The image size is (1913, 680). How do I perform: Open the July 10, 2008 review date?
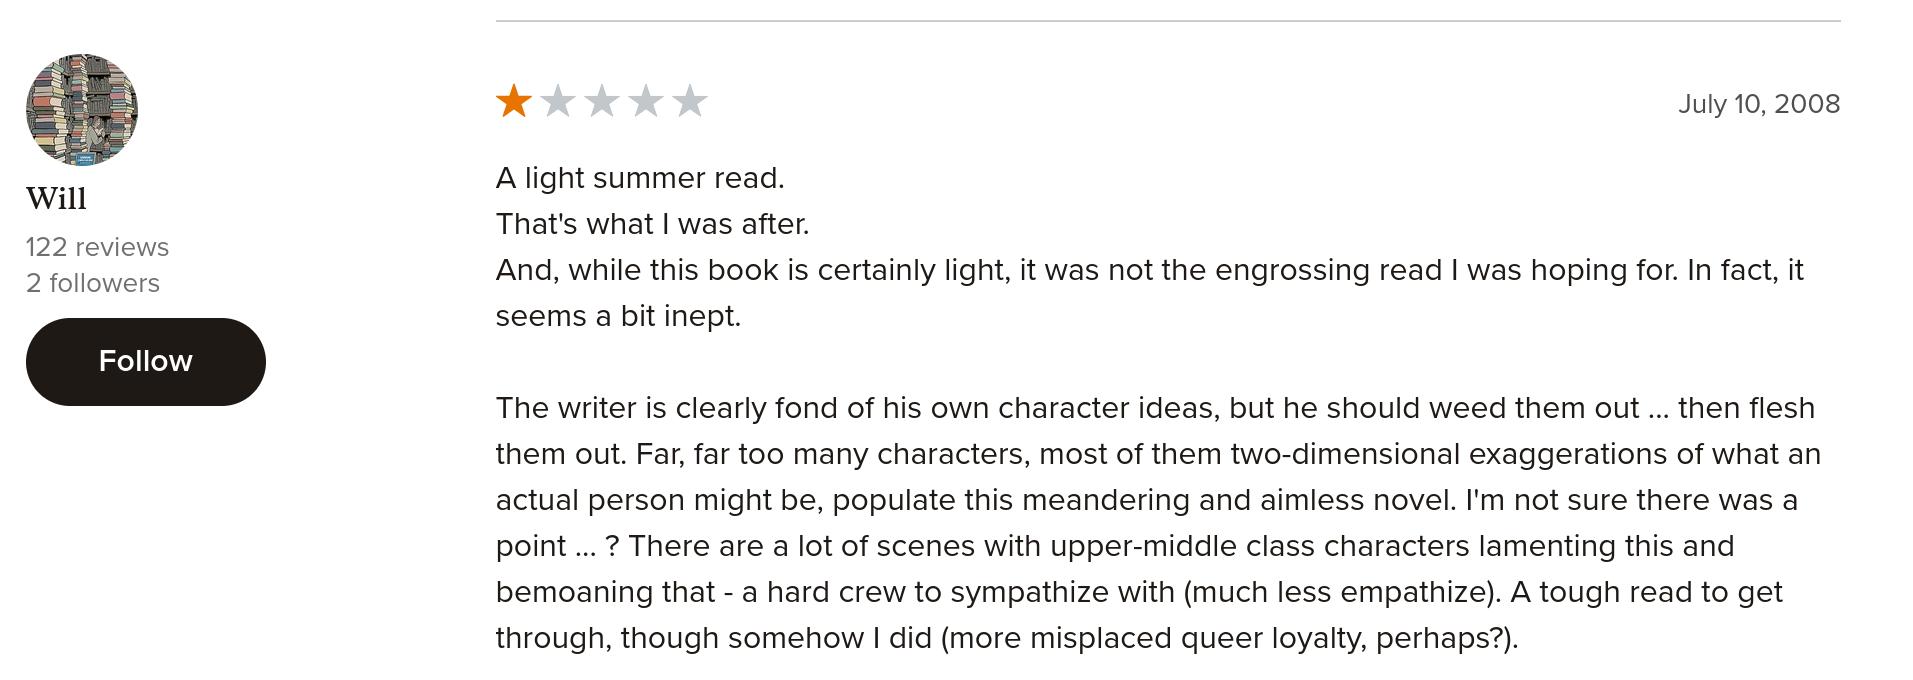pyautogui.click(x=1758, y=104)
